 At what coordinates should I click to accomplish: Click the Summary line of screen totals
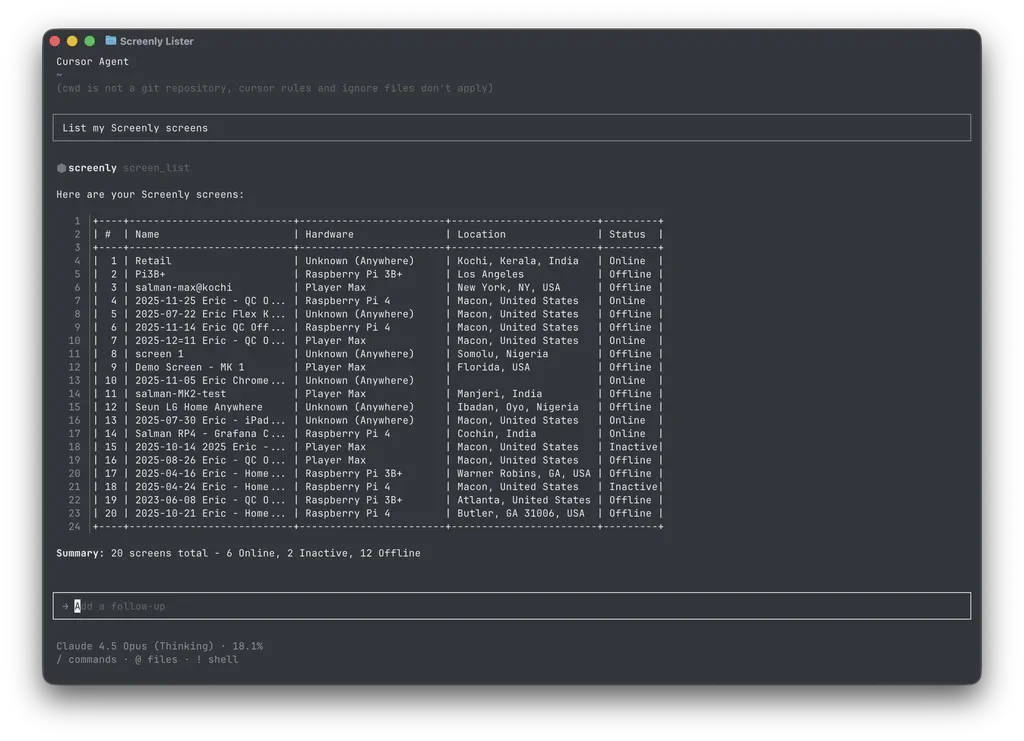point(238,553)
